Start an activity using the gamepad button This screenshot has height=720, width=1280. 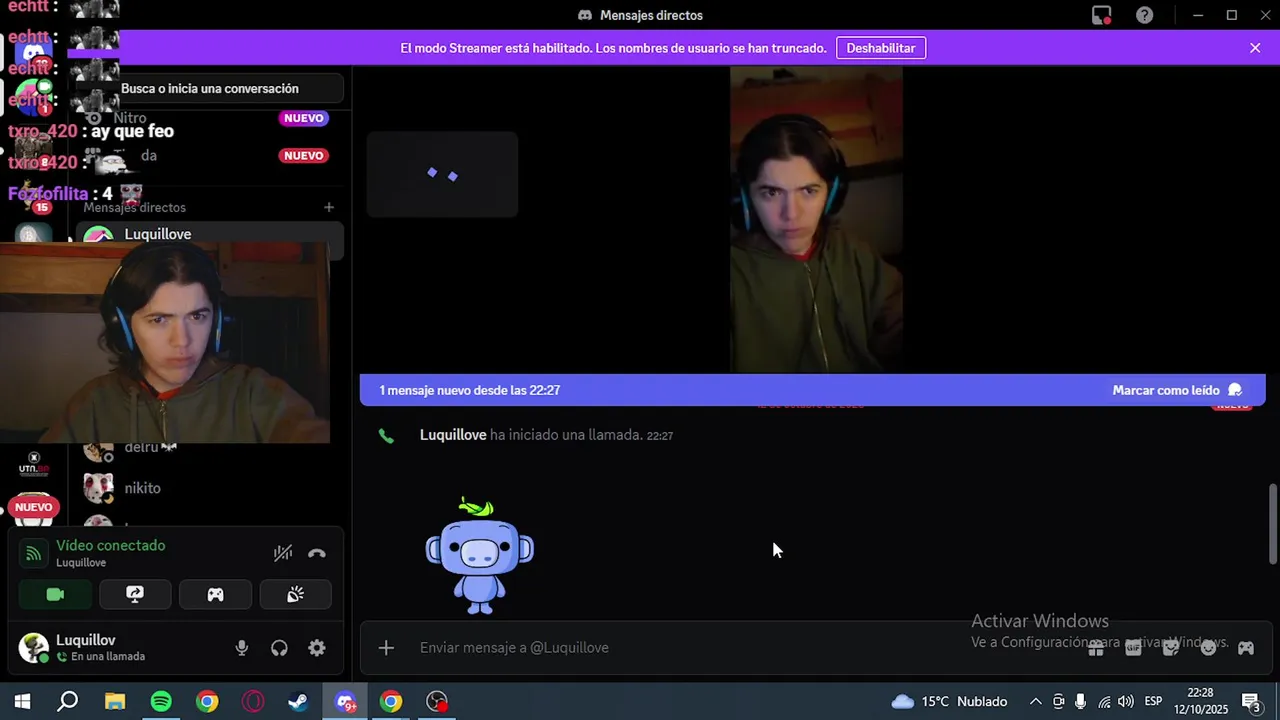click(x=215, y=594)
